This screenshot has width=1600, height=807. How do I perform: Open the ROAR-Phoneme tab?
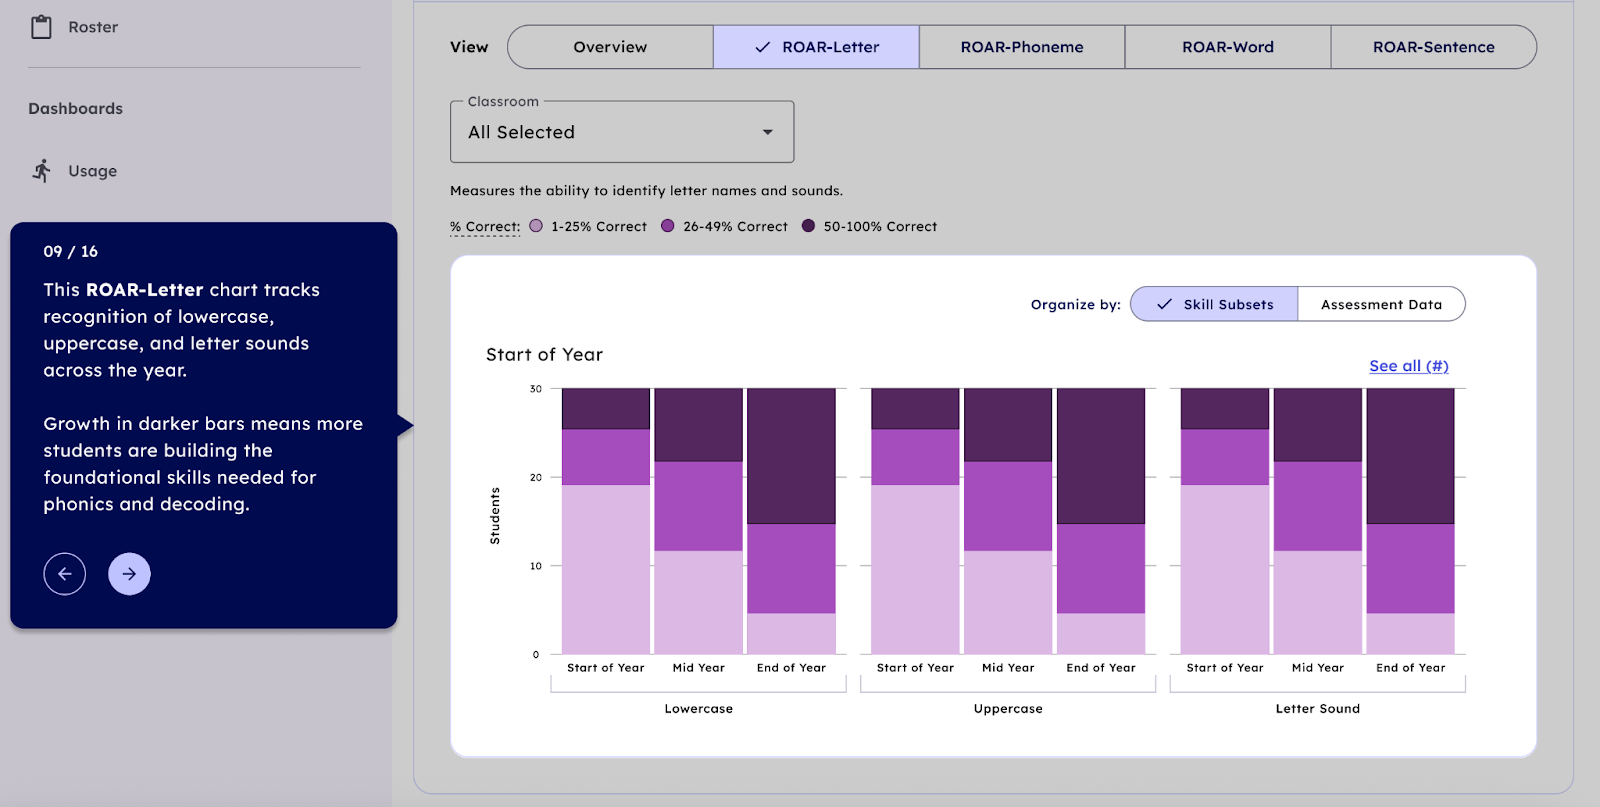(1022, 47)
